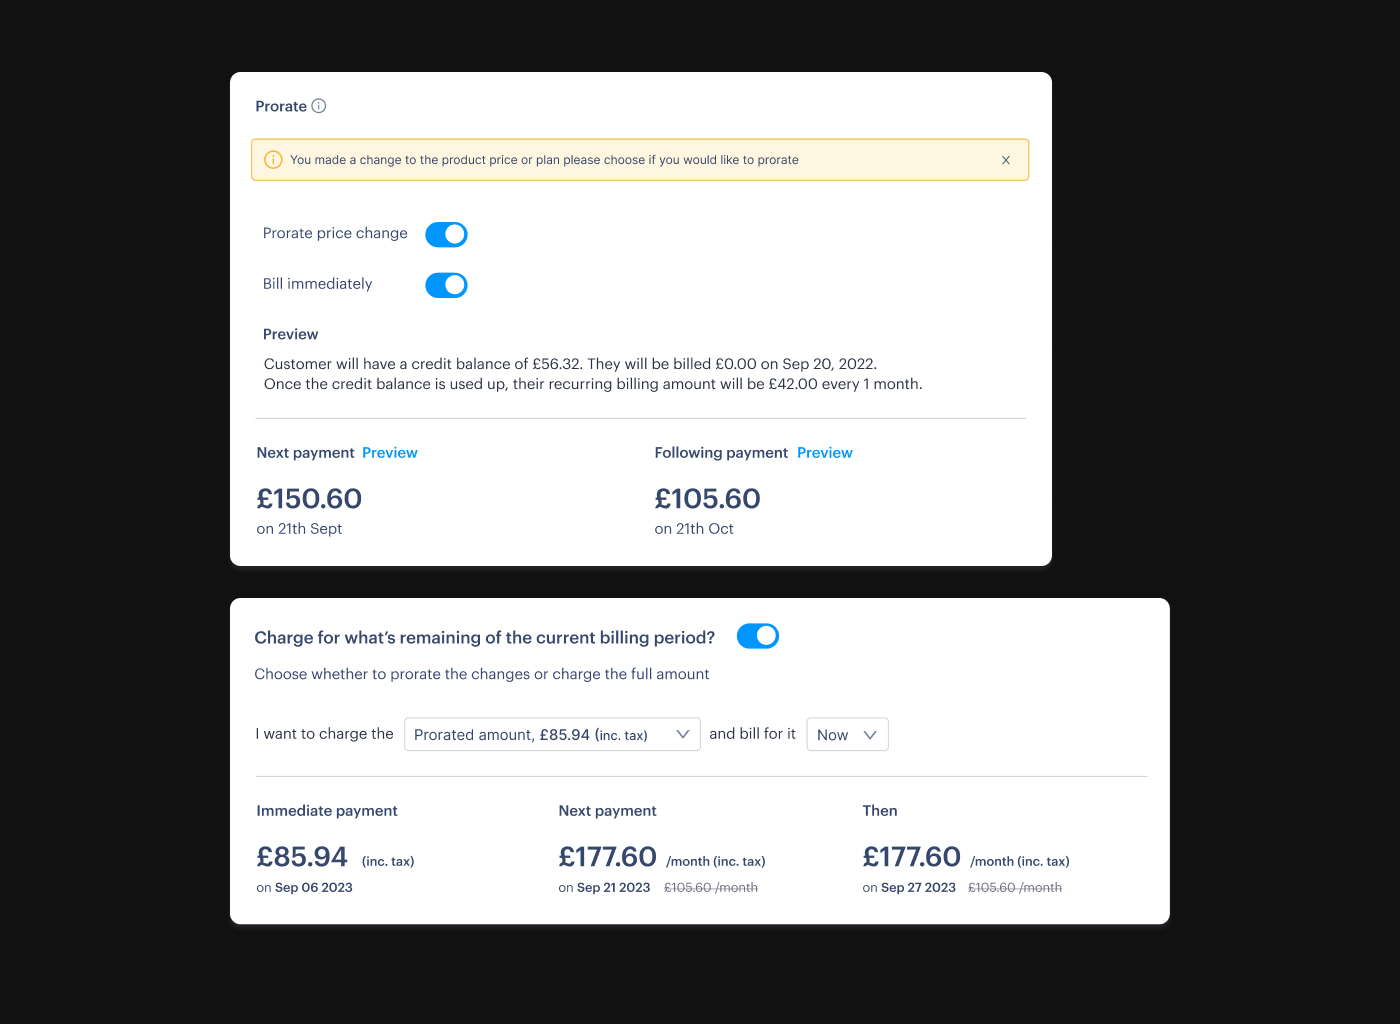The image size is (1400, 1024).
Task: Click the chevron on the Now dropdown
Action: [x=869, y=734]
